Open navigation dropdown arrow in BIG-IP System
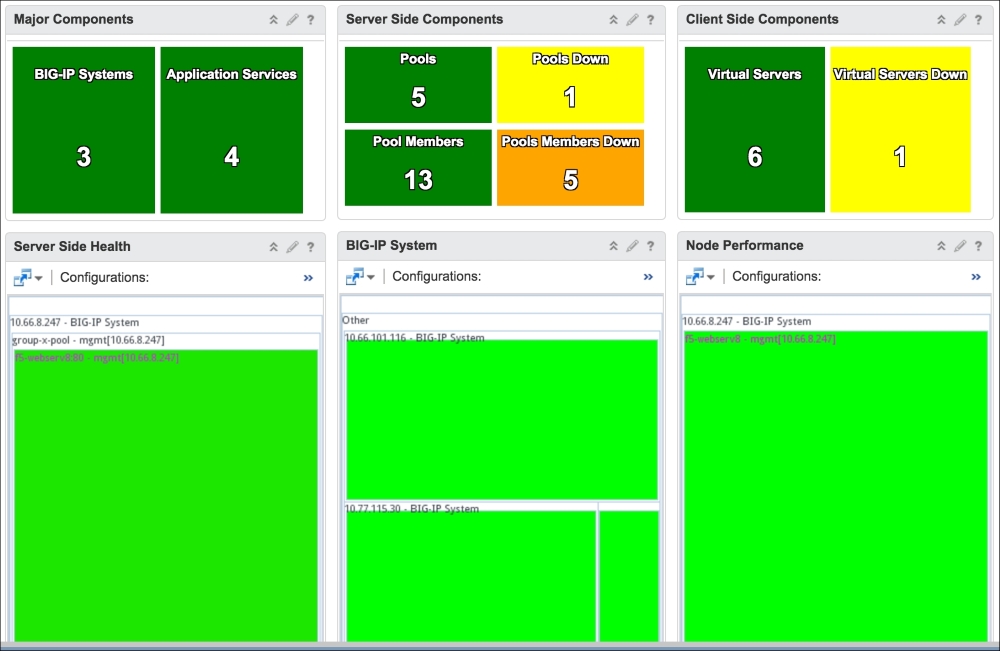 click(x=371, y=277)
